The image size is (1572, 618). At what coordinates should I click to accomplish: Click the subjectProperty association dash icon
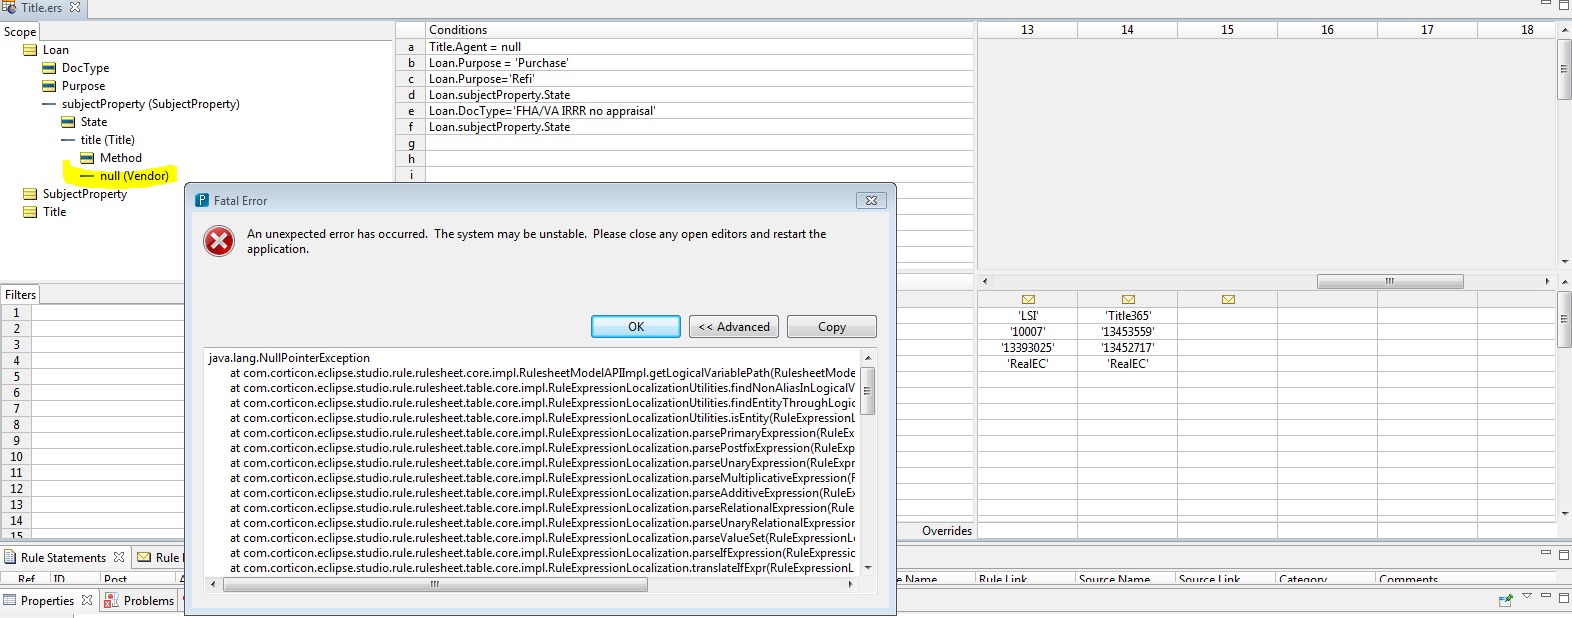tap(49, 104)
